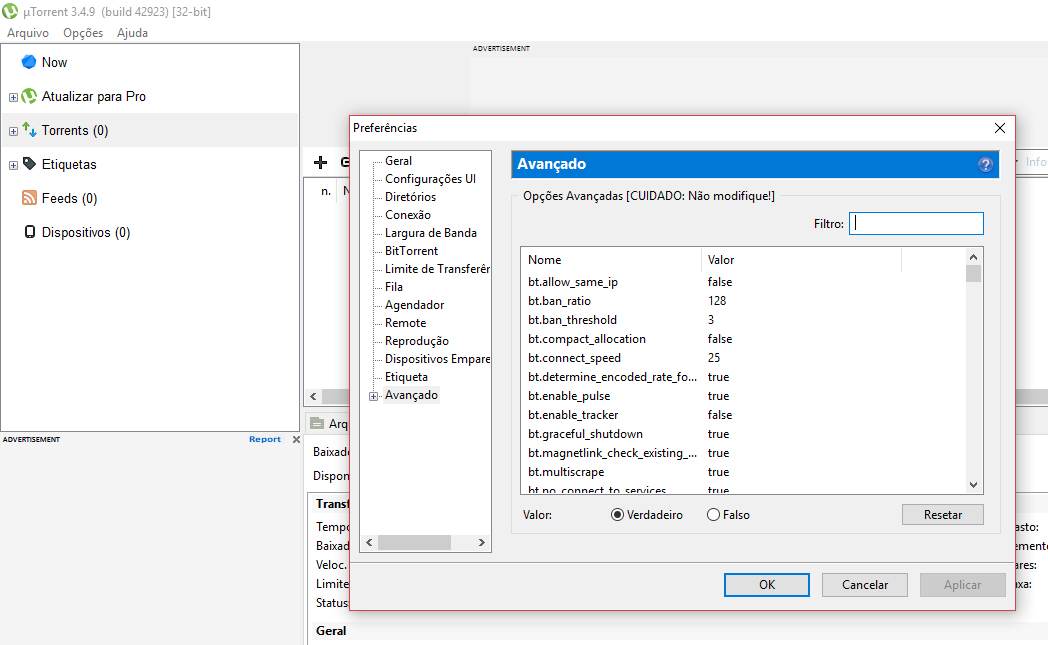Select Geral in the preferences tree

coord(398,161)
